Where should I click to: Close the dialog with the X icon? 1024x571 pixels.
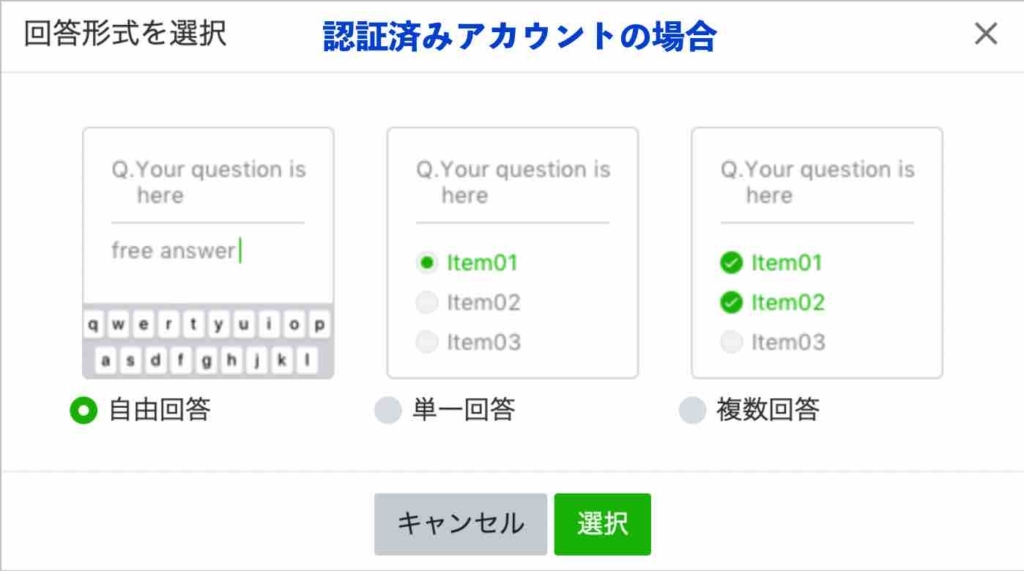point(986,34)
